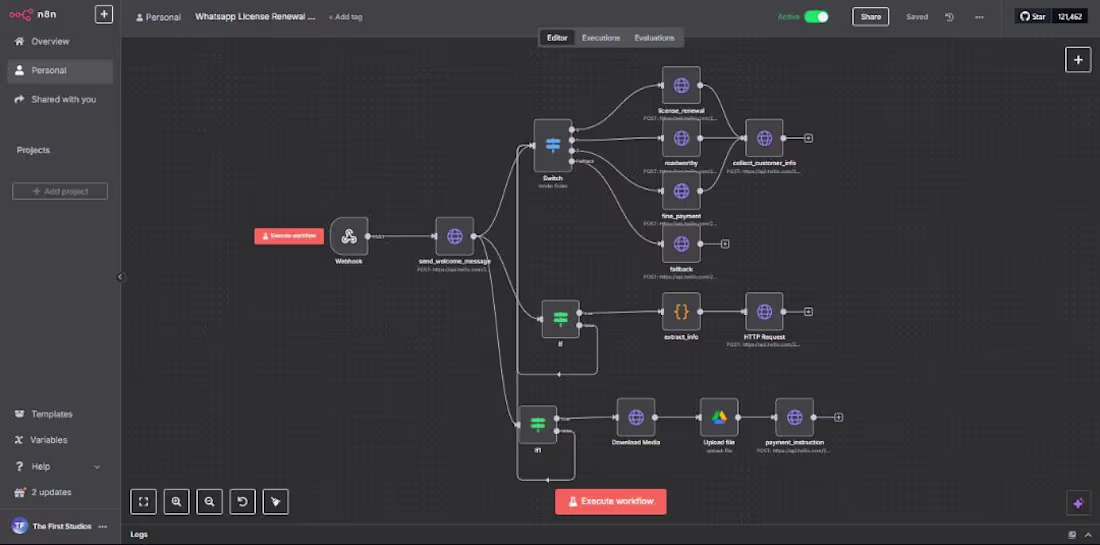
Task: Click workflow name Whatsapp License Renewal
Action: [x=255, y=16]
